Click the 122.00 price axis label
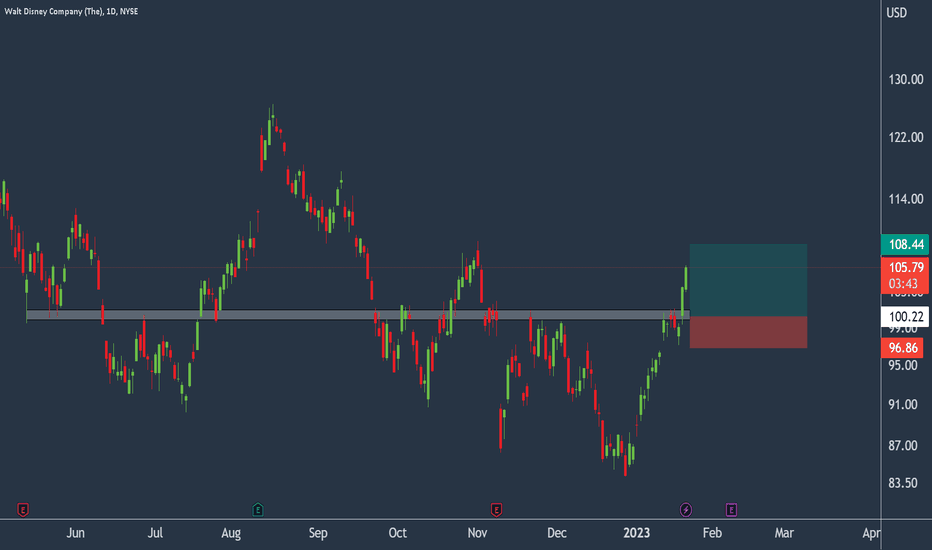Viewport: 932px width, 550px height. tap(906, 137)
